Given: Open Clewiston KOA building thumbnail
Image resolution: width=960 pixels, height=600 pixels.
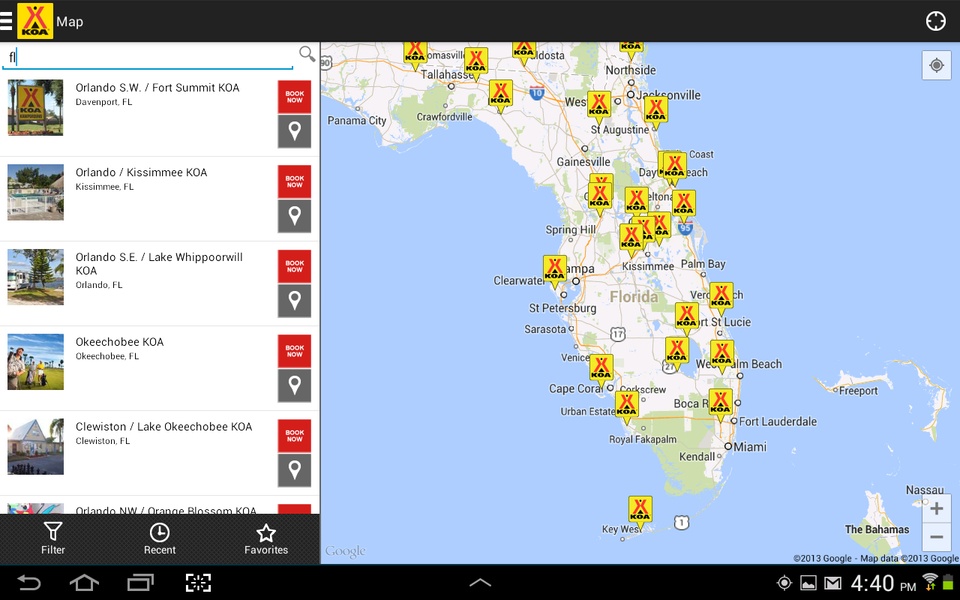Looking at the screenshot, I should point(36,446).
